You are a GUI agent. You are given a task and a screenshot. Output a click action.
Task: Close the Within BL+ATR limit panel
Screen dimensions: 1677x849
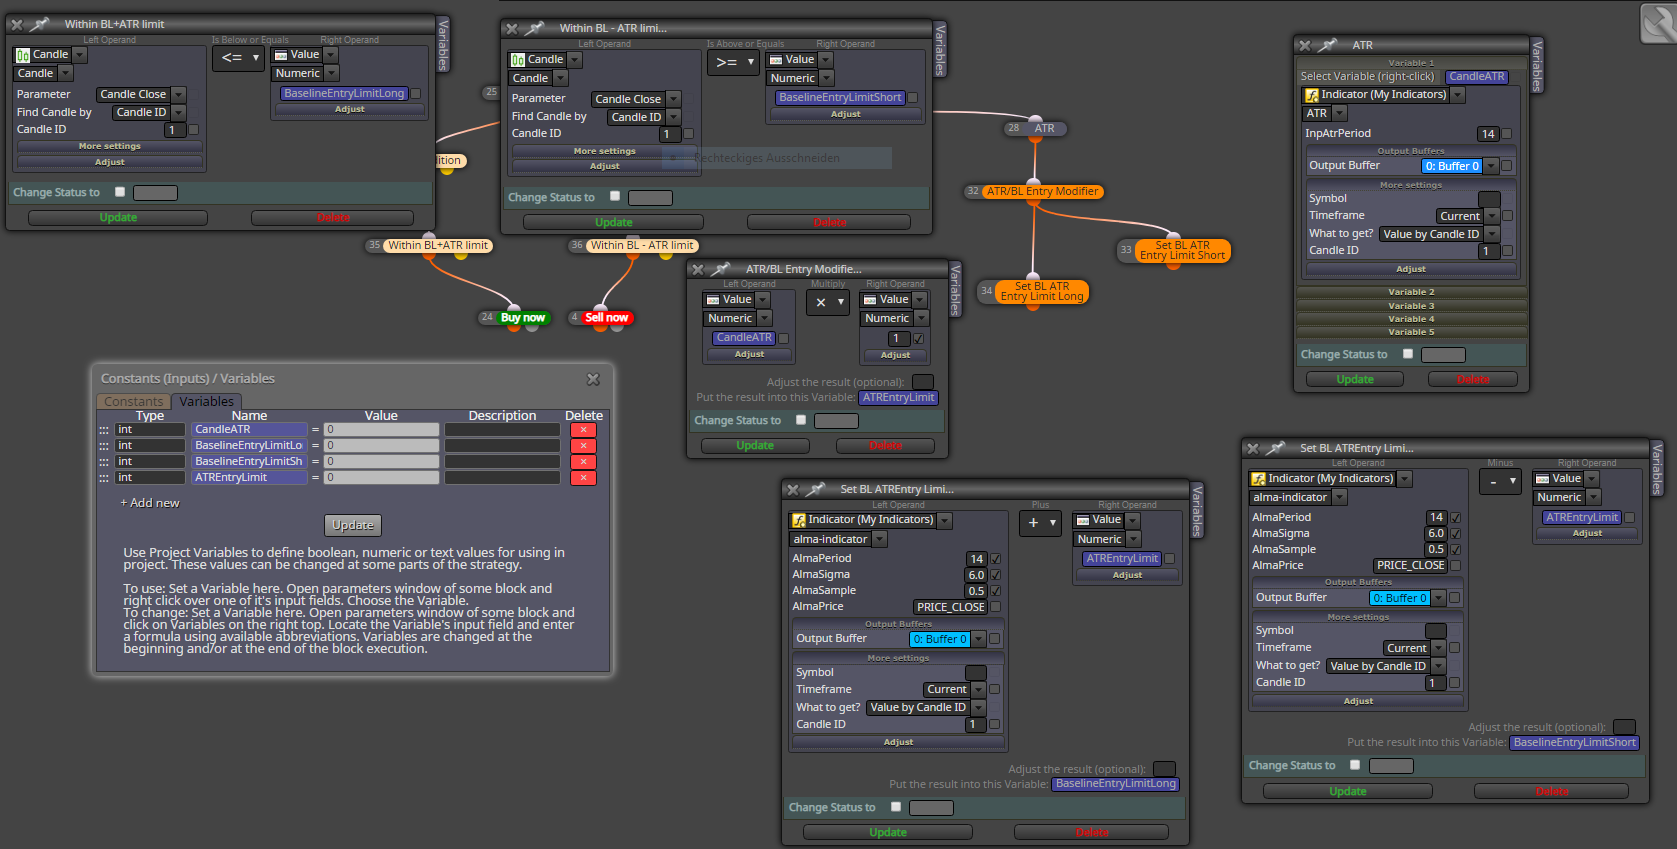tap(17, 24)
